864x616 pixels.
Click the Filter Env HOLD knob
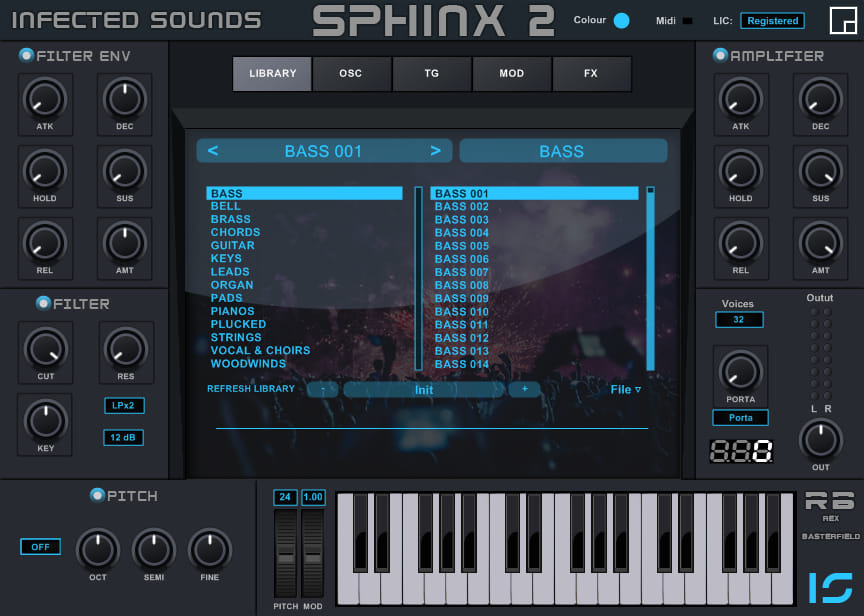coord(45,171)
